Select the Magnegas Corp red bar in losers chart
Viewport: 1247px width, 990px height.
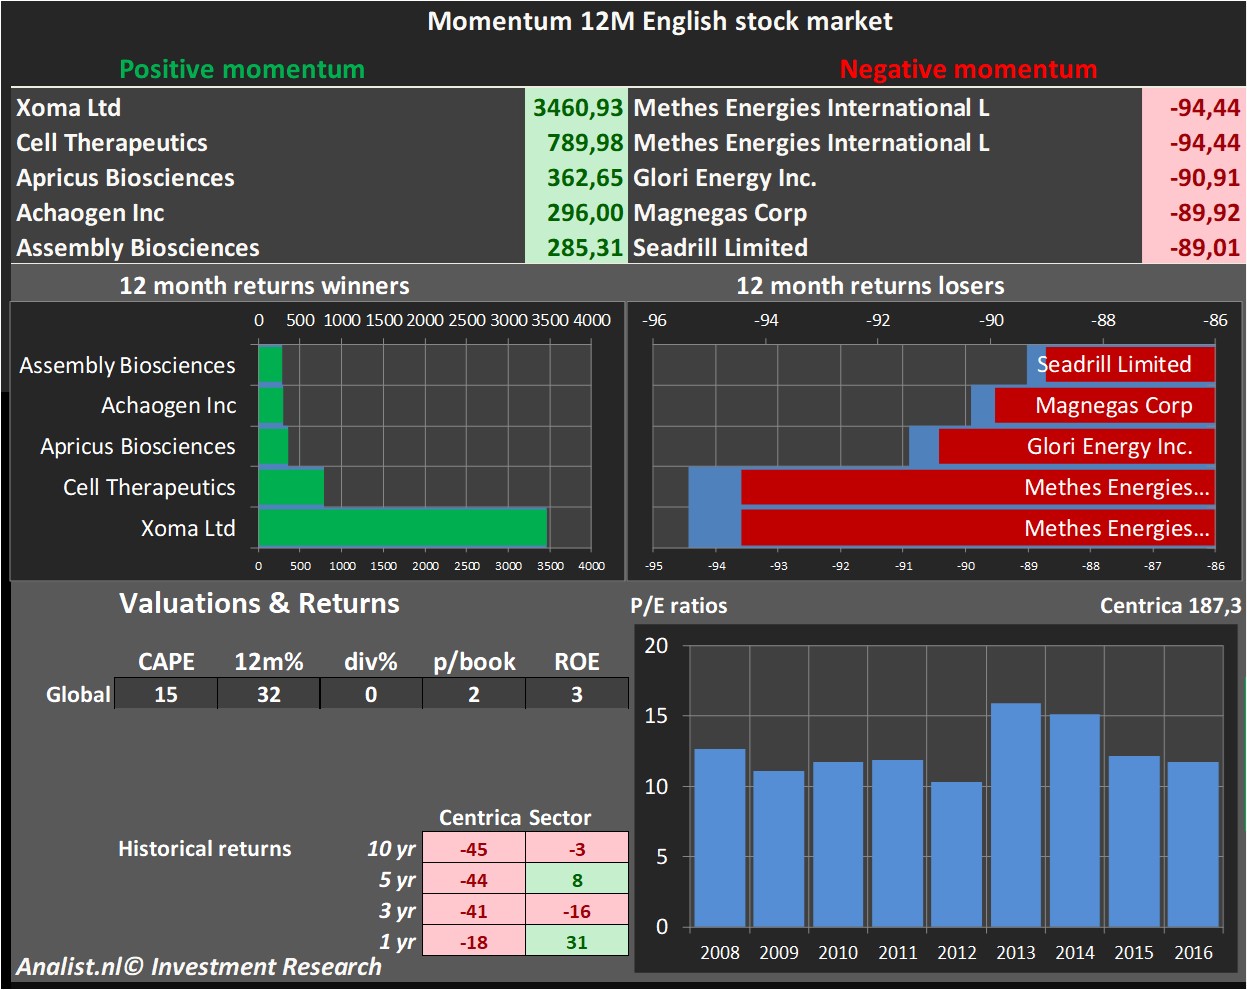click(x=1104, y=406)
